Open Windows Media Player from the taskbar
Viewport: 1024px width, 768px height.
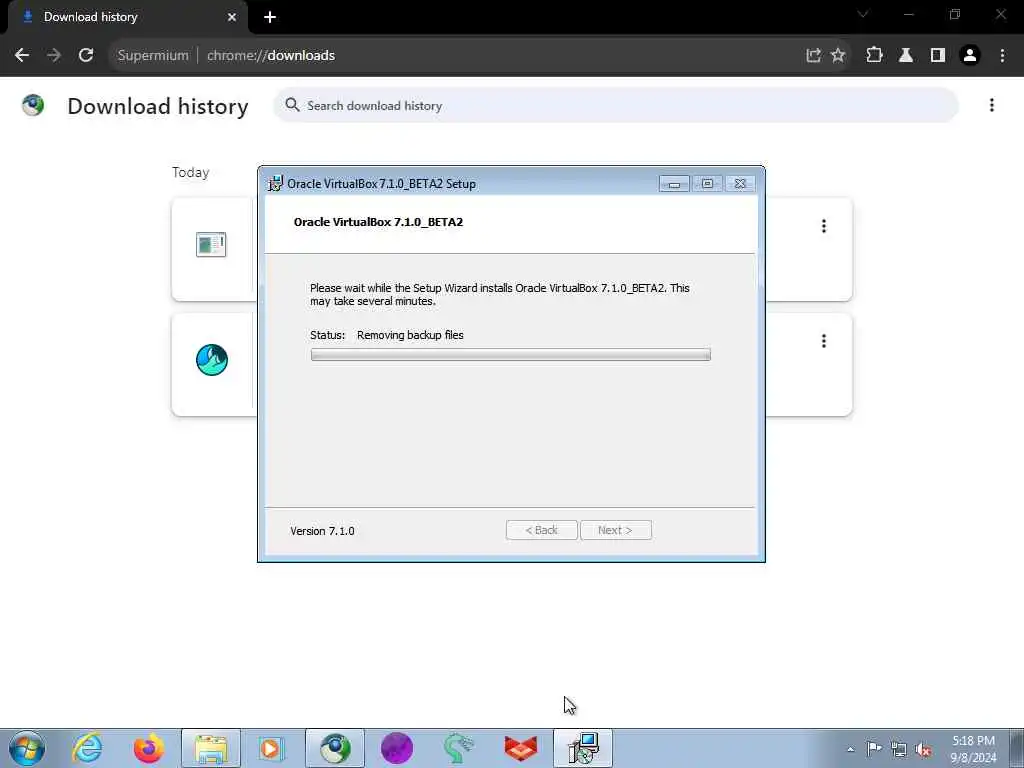[x=270, y=748]
